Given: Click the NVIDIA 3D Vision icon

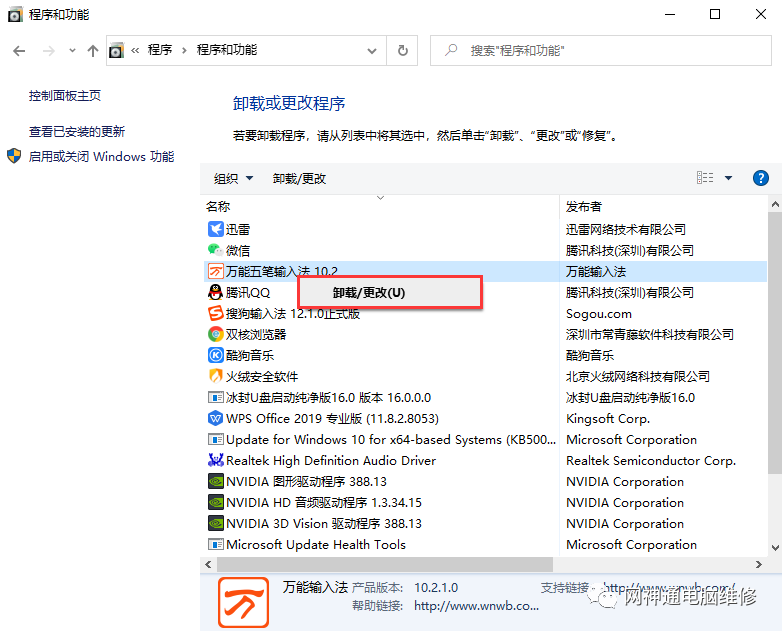Looking at the screenshot, I should click(215, 523).
